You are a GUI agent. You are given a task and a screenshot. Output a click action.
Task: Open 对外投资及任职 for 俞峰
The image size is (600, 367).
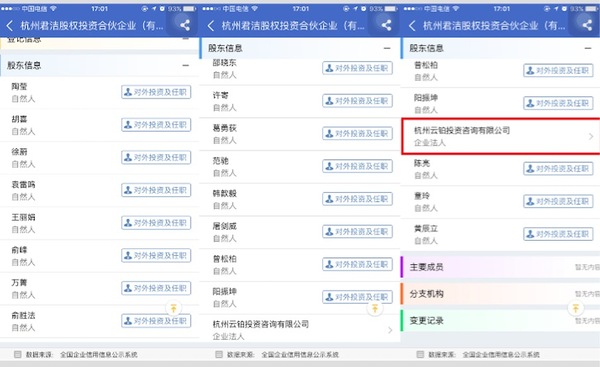point(156,256)
